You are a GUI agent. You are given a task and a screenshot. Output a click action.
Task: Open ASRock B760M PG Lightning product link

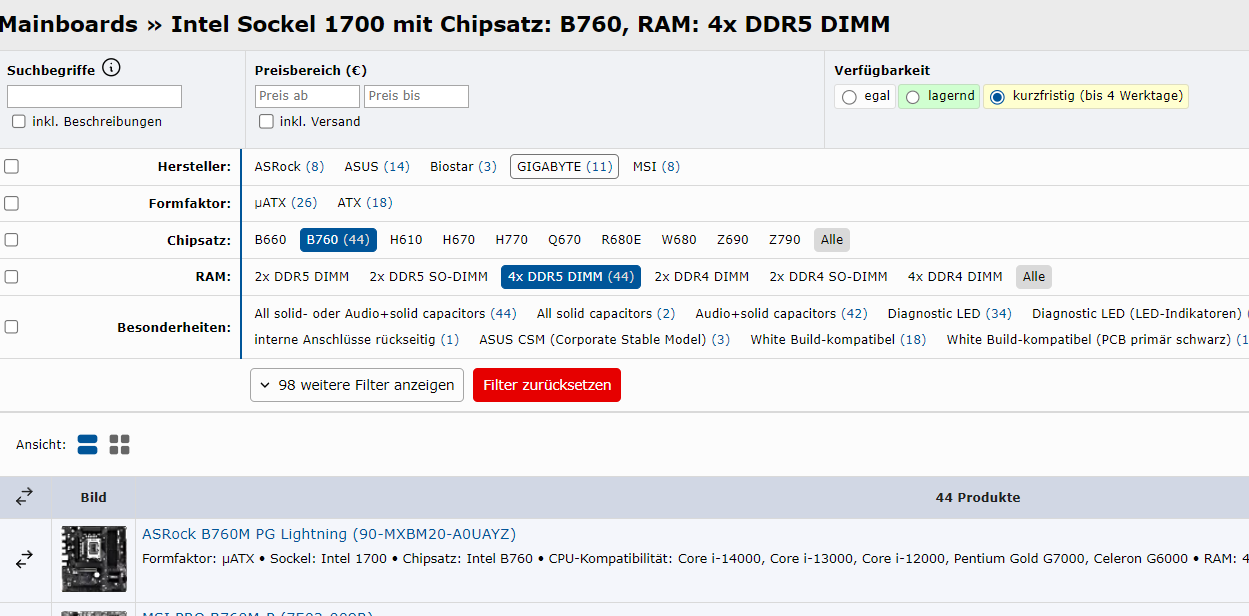[x=329, y=535]
